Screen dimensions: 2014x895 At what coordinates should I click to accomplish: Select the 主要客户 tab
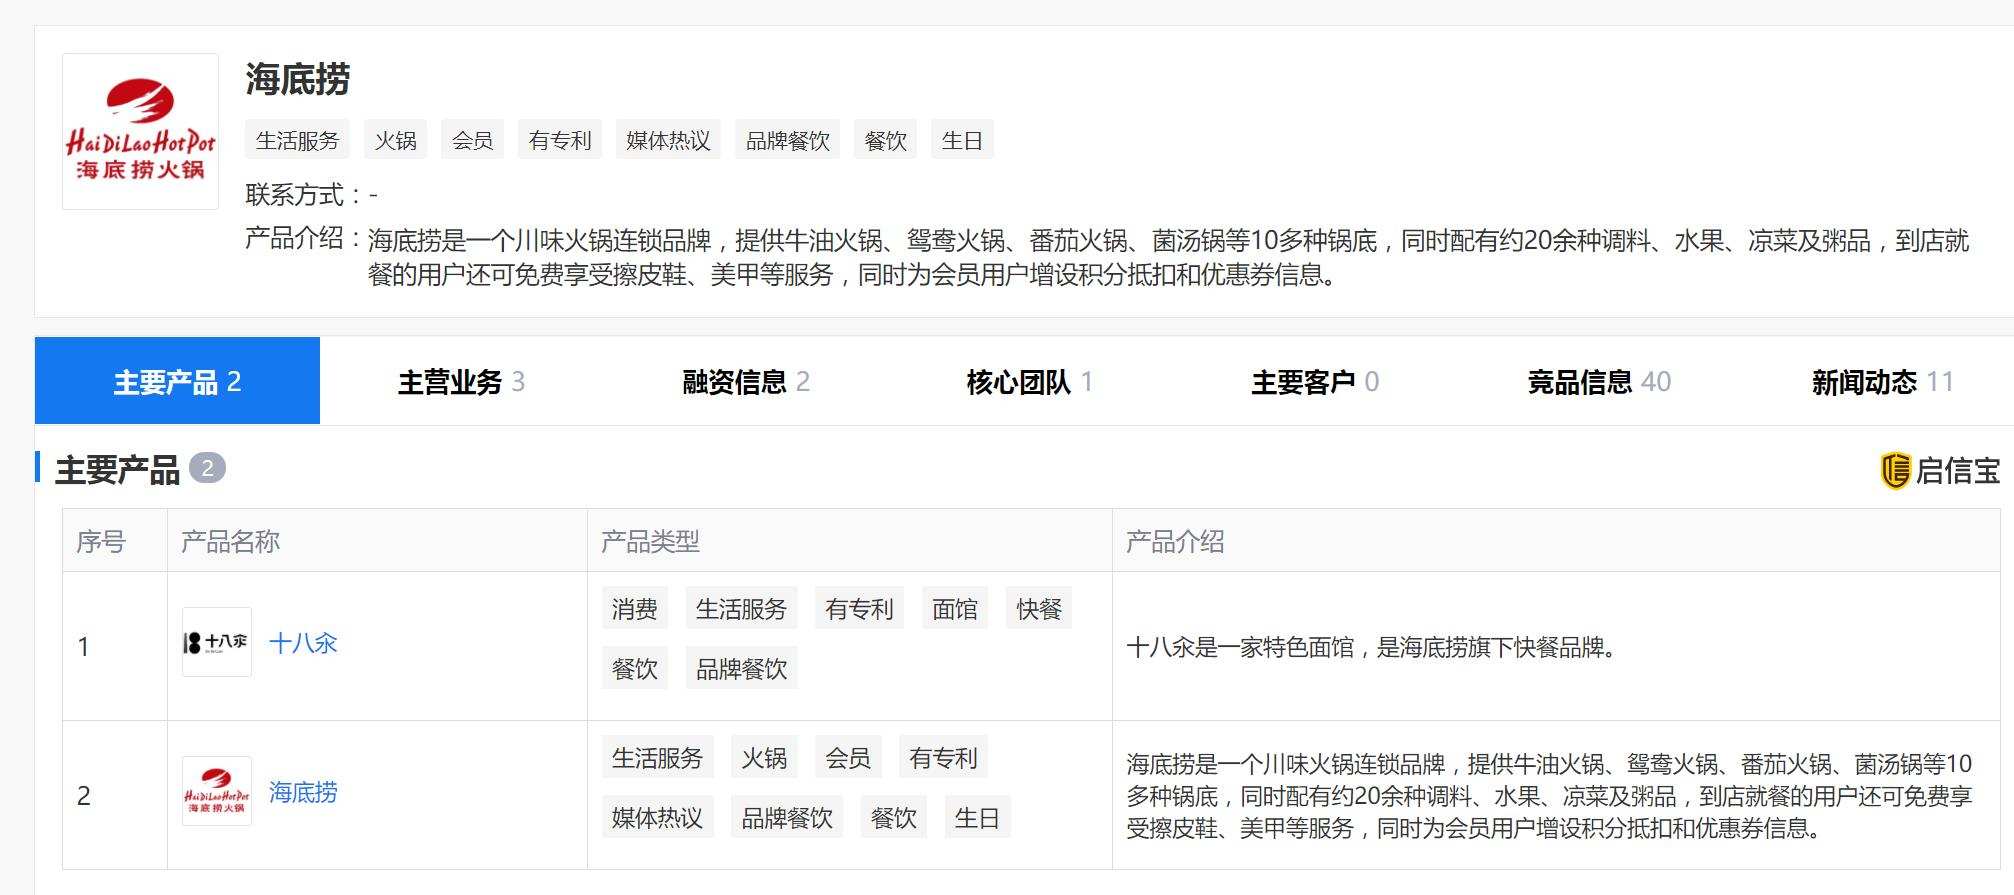pyautogui.click(x=1315, y=381)
